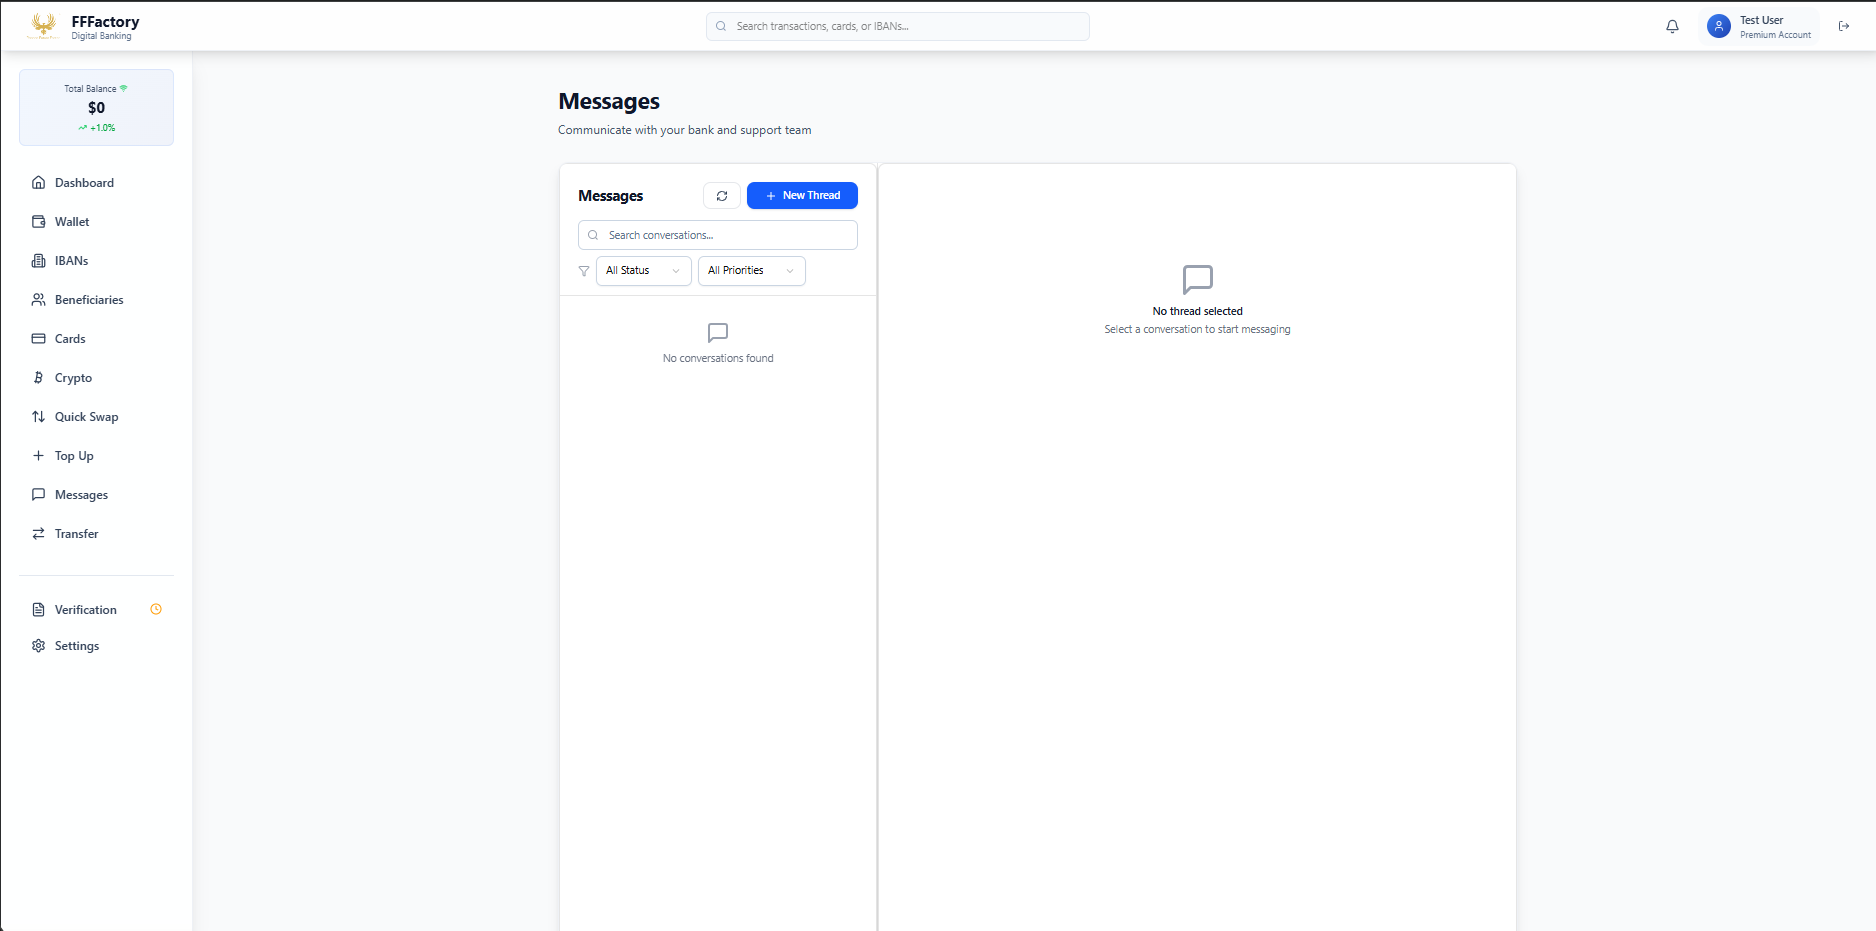This screenshot has height=931, width=1876.
Task: Expand the All Status dropdown
Action: click(x=643, y=271)
